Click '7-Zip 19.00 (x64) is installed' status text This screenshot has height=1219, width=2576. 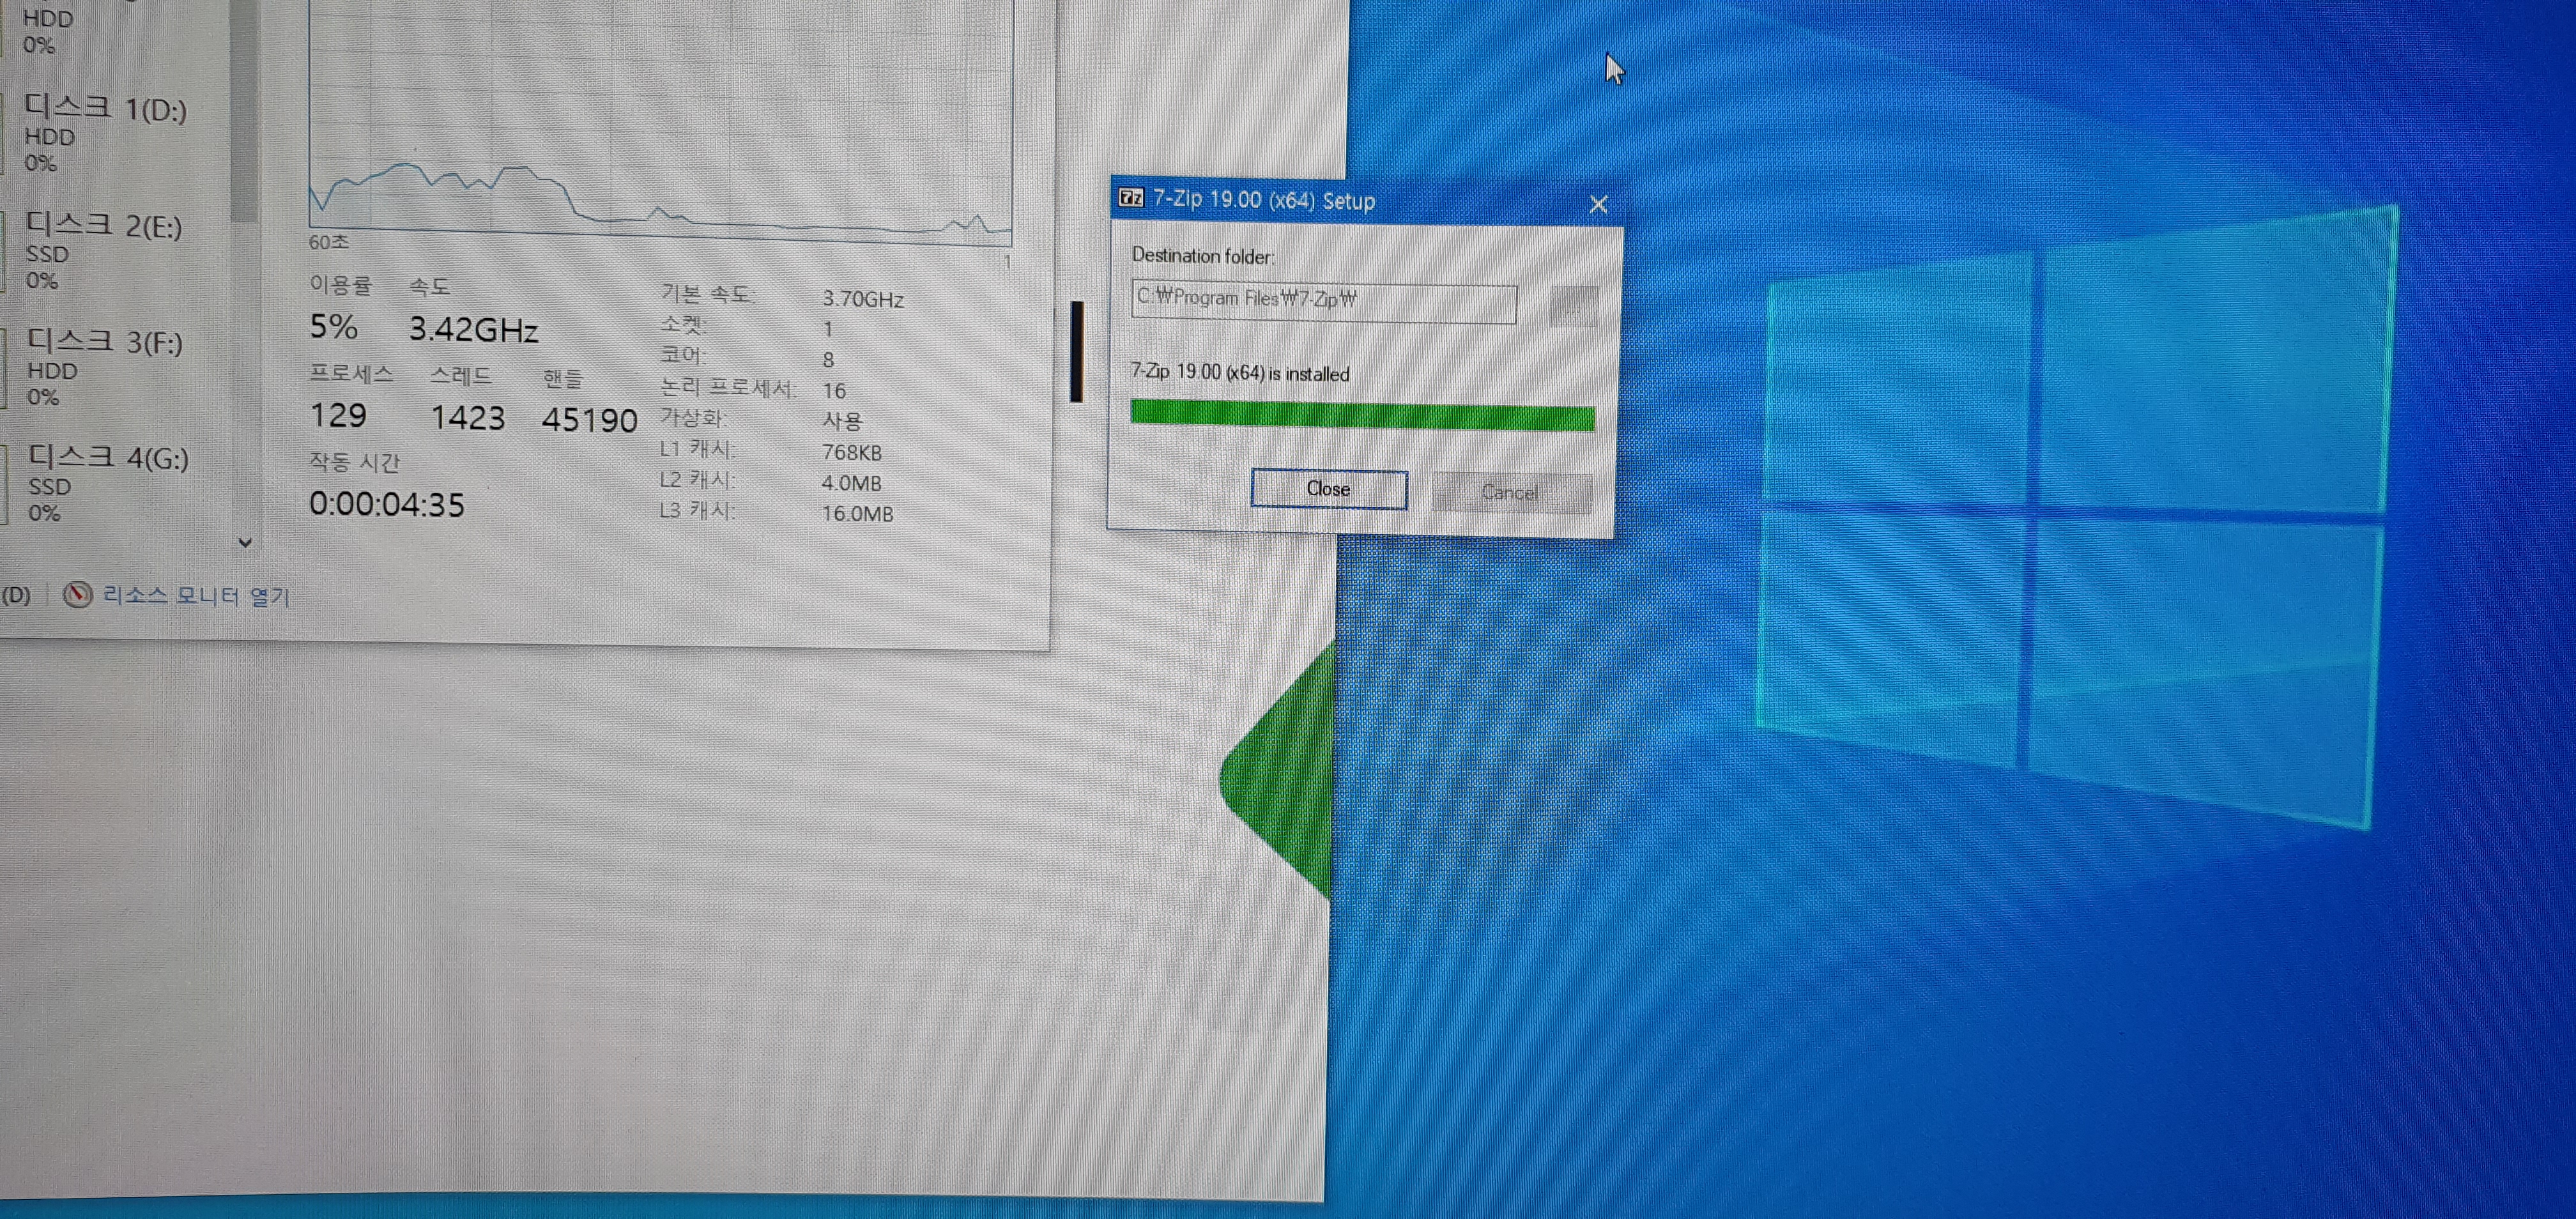click(x=1240, y=373)
